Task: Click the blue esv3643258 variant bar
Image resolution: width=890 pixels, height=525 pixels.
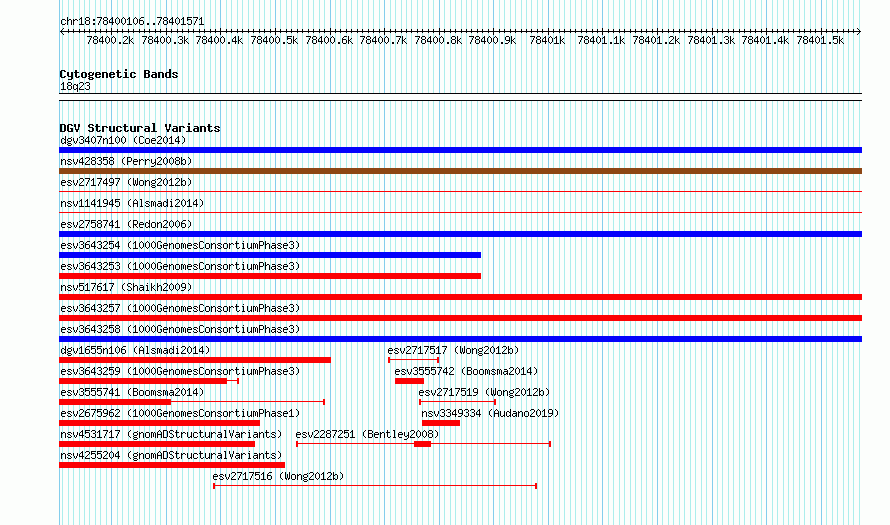Action: click(460, 339)
